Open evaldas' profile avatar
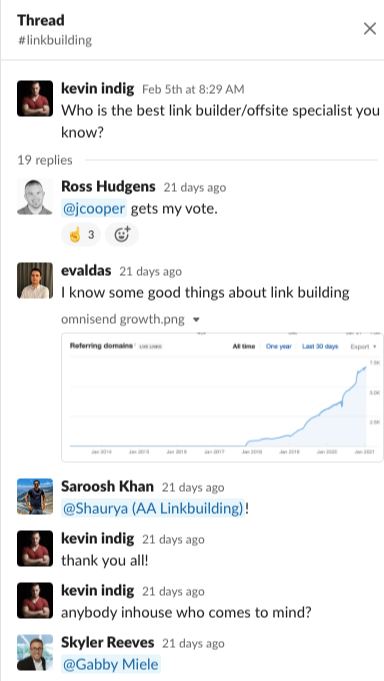The height and width of the screenshot is (681, 384). coord(35,281)
